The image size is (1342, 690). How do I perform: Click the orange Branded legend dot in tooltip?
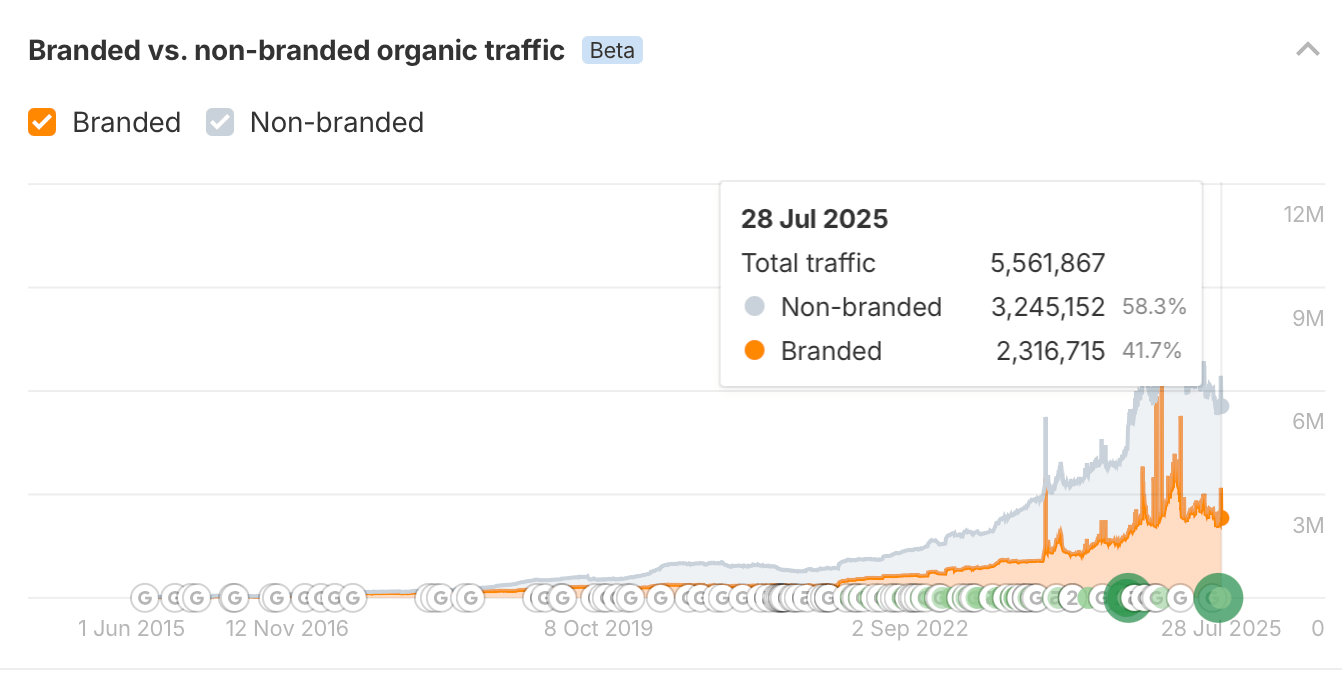coord(755,351)
